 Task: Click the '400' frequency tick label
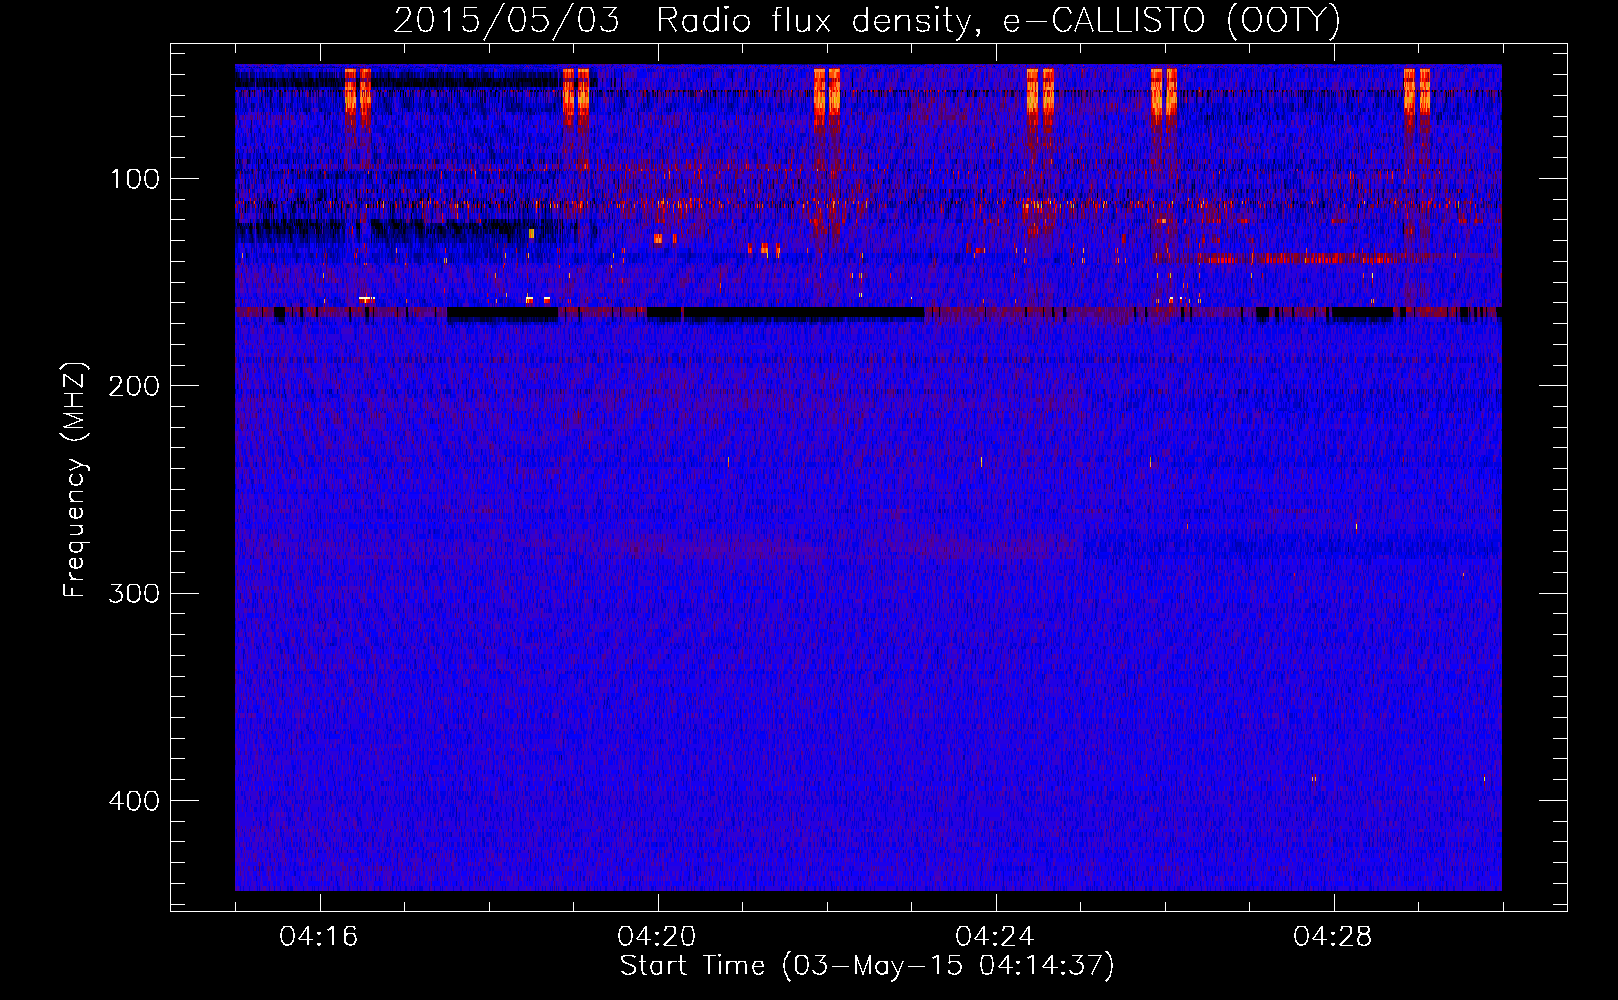[134, 801]
